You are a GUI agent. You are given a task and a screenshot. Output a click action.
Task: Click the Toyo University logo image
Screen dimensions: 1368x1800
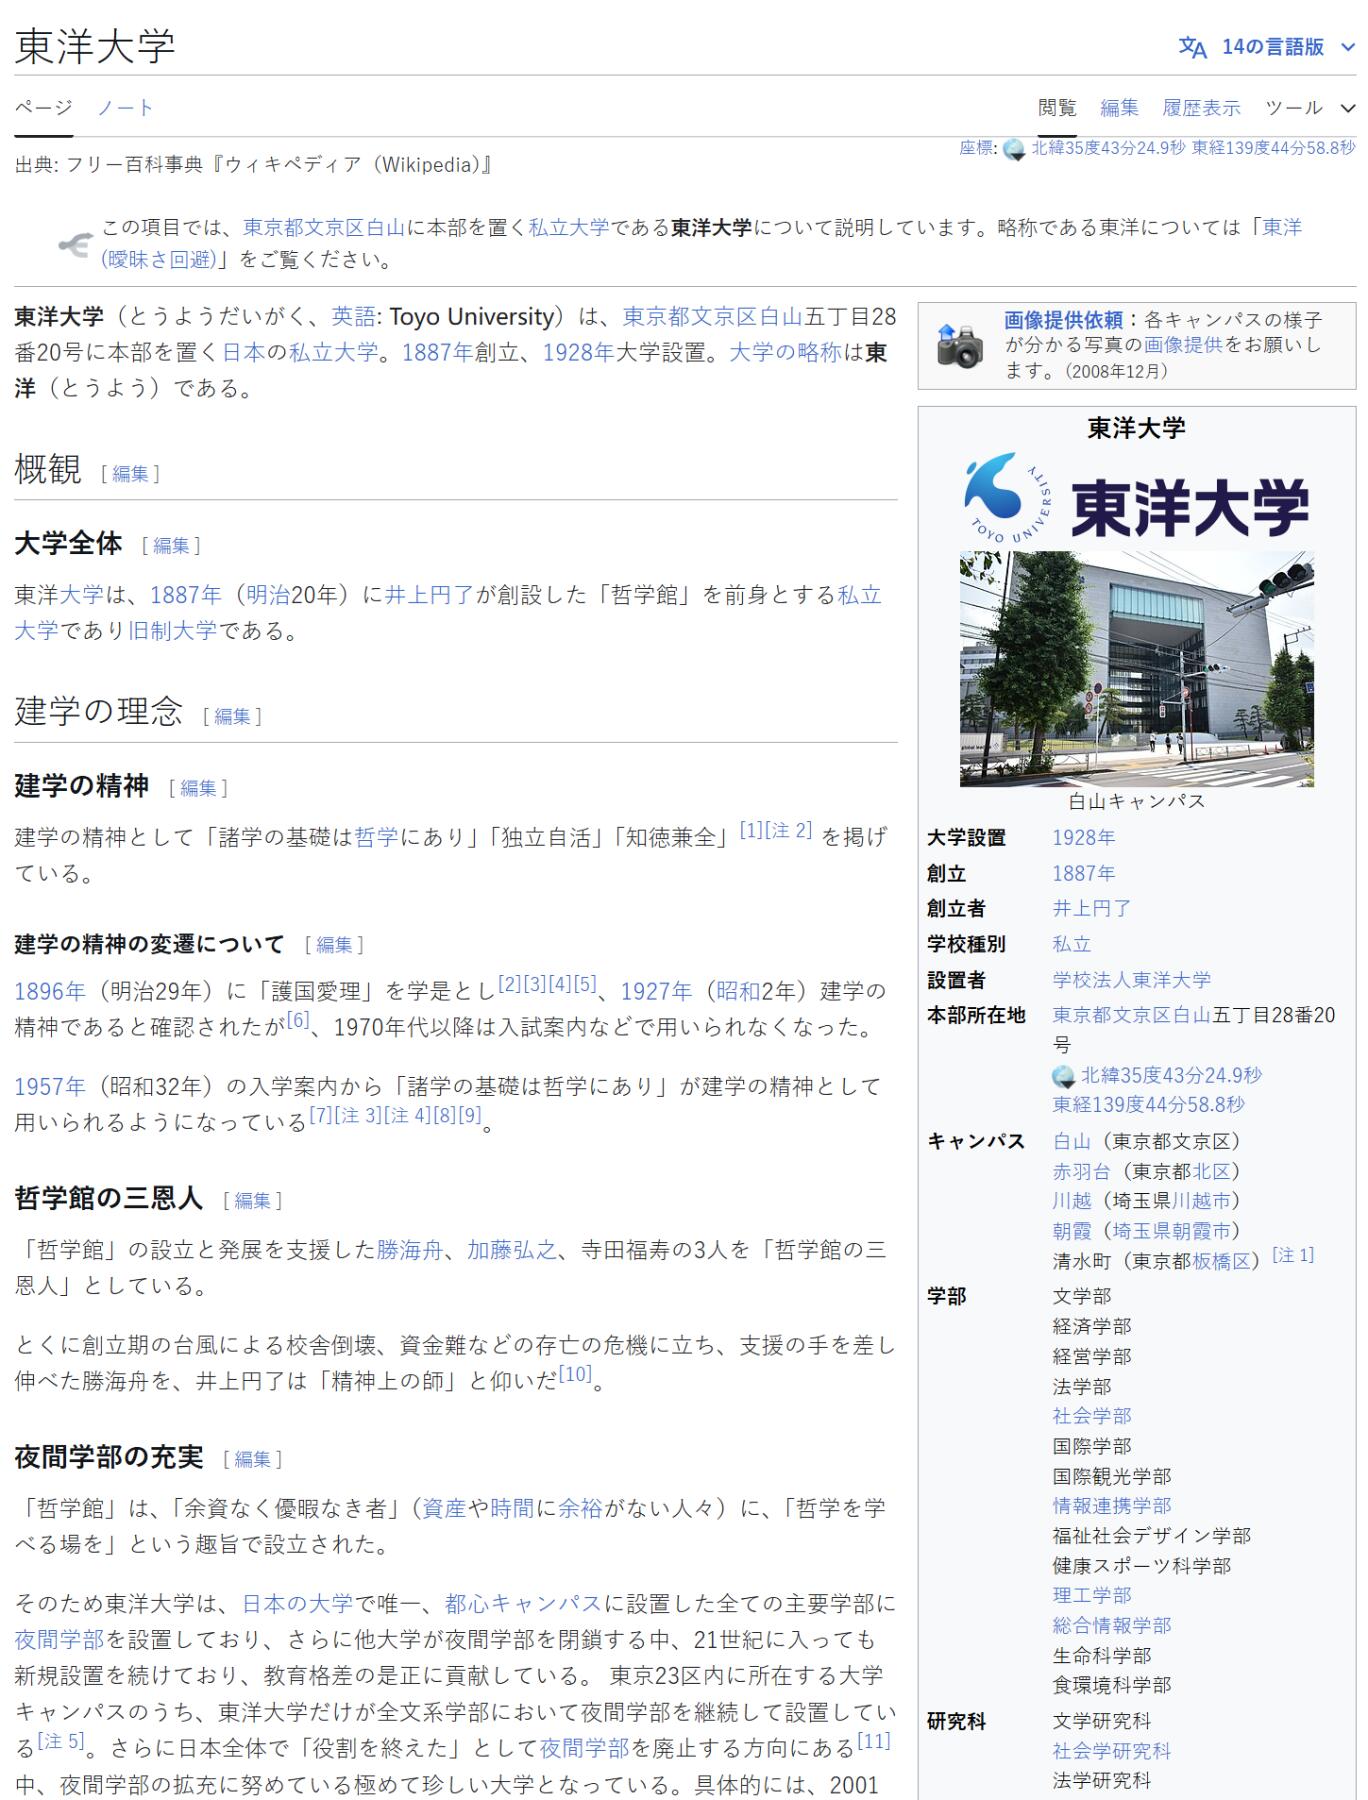tap(1136, 497)
